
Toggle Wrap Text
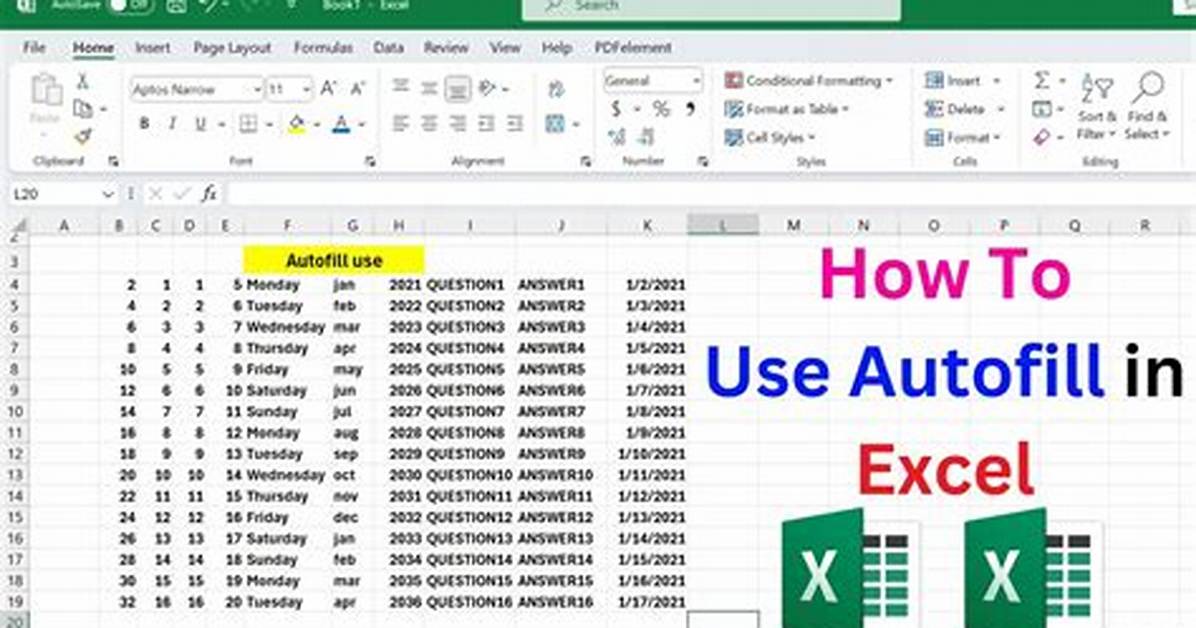pyautogui.click(x=556, y=89)
